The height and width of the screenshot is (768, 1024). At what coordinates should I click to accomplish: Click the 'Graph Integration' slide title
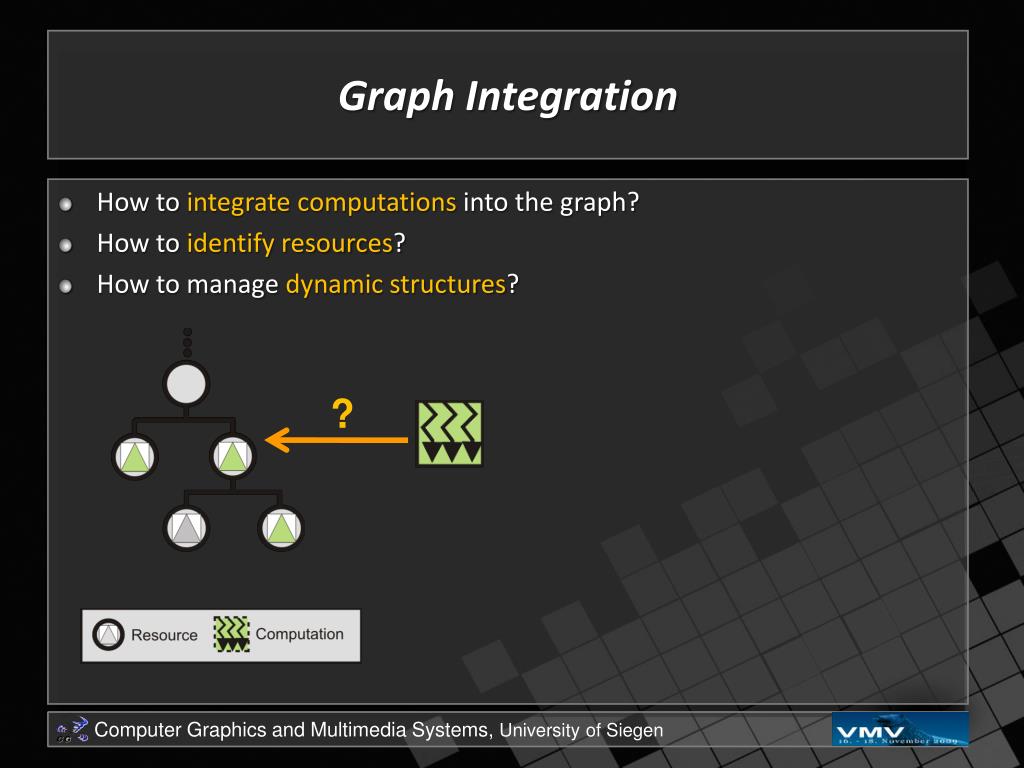[507, 97]
